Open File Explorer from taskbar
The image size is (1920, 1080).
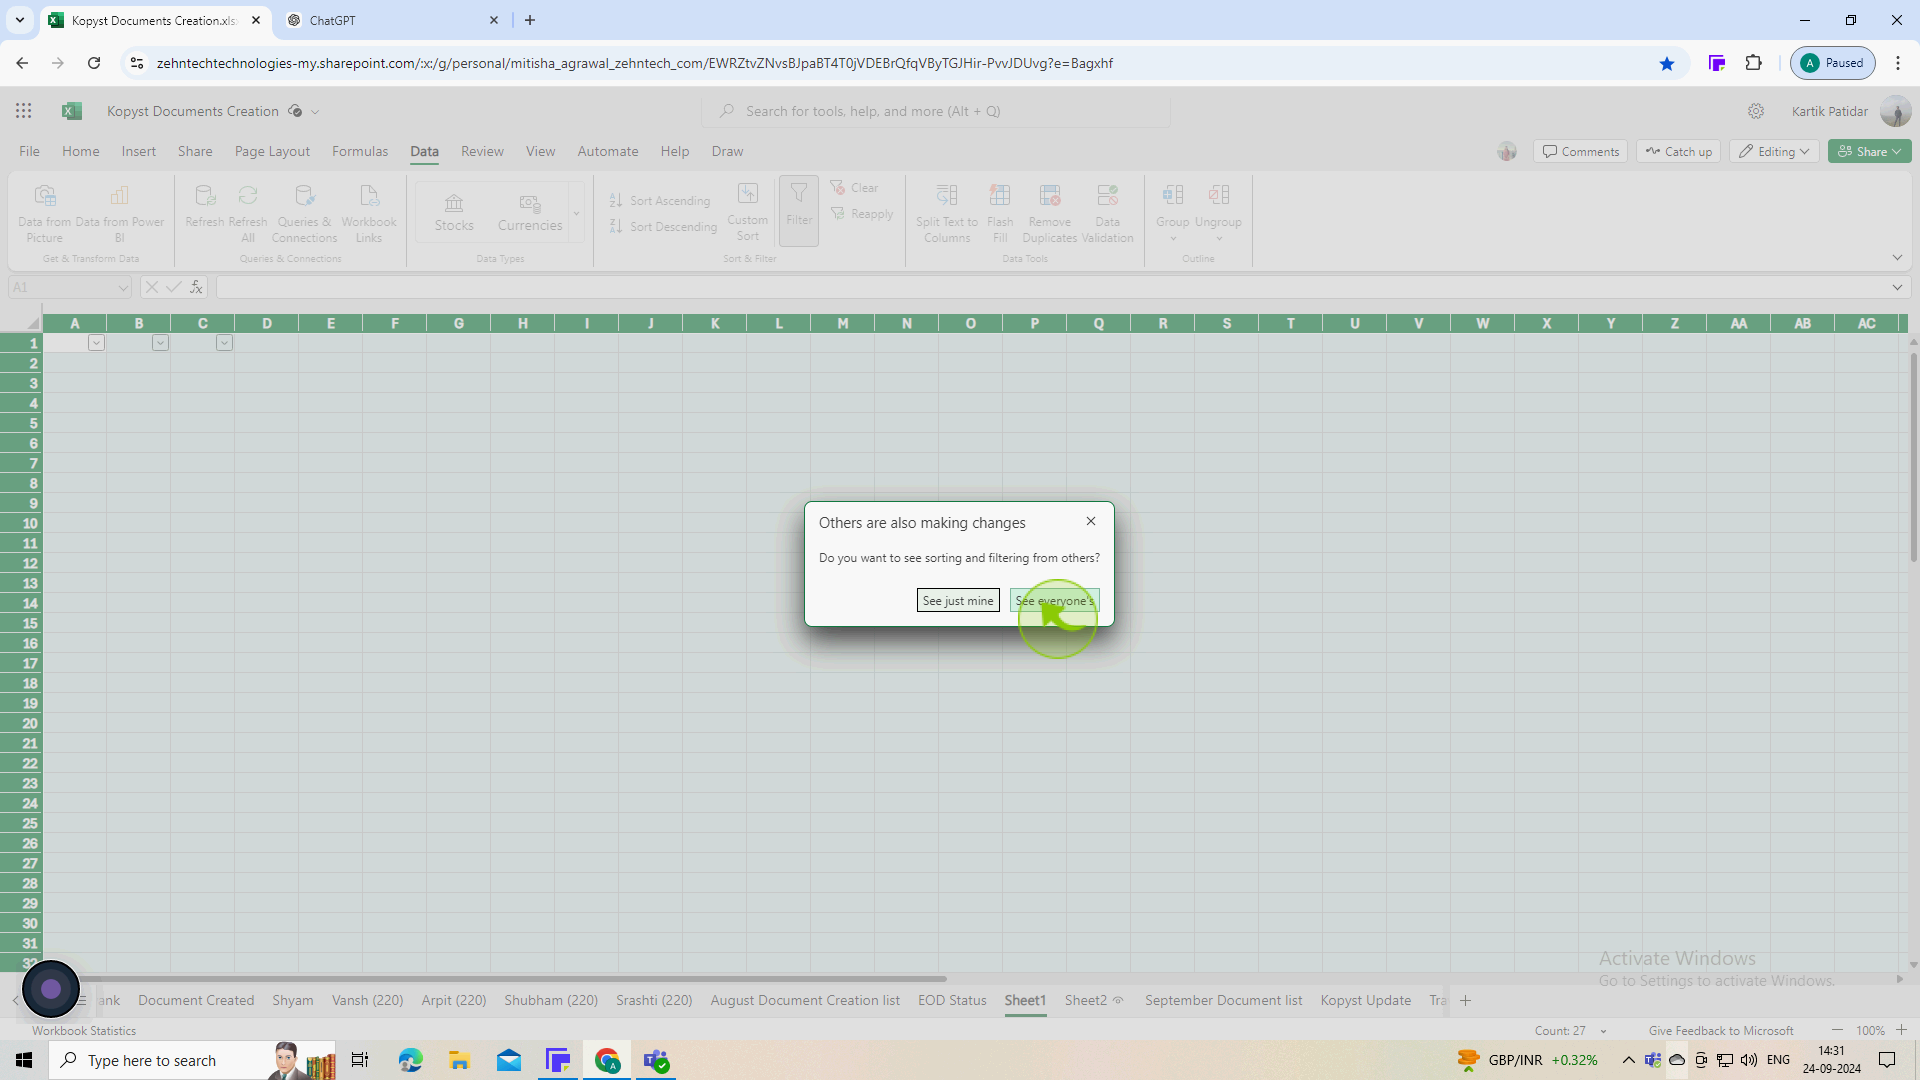459,1060
